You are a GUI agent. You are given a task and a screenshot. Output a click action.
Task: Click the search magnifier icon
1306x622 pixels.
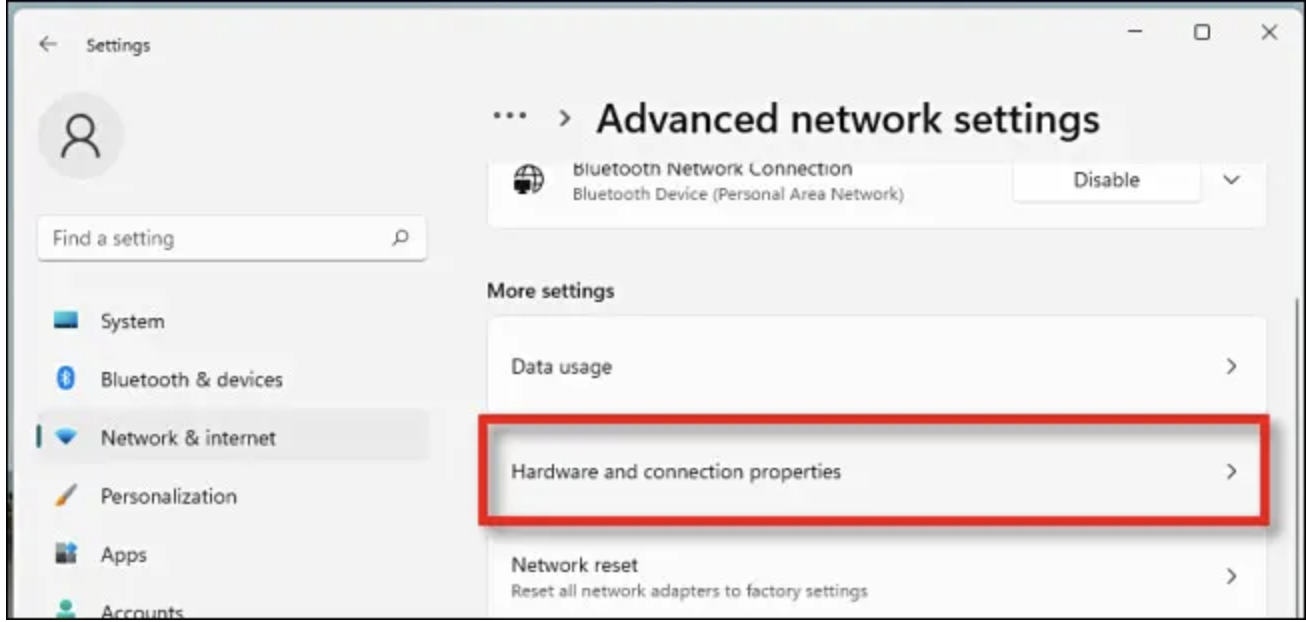click(400, 238)
